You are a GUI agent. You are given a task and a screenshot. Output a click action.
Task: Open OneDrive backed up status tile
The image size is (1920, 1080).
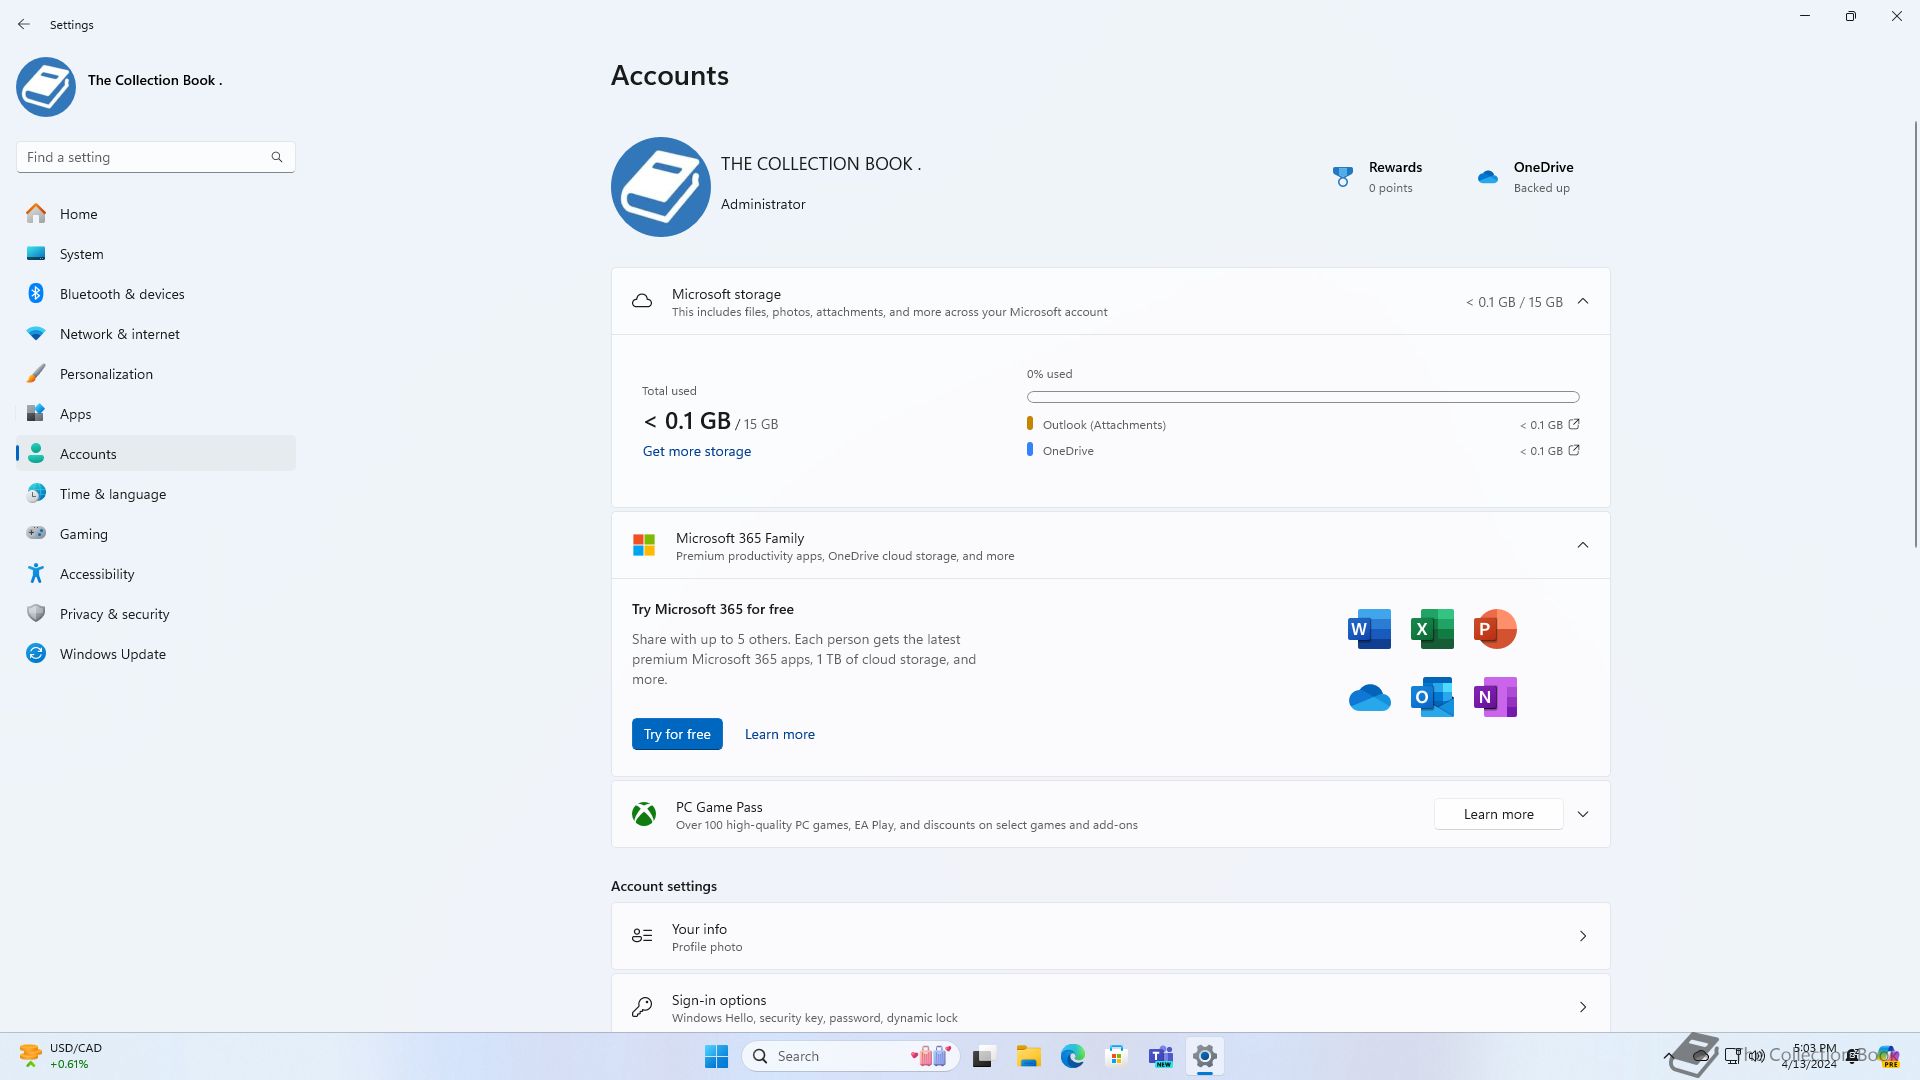[x=1526, y=177]
